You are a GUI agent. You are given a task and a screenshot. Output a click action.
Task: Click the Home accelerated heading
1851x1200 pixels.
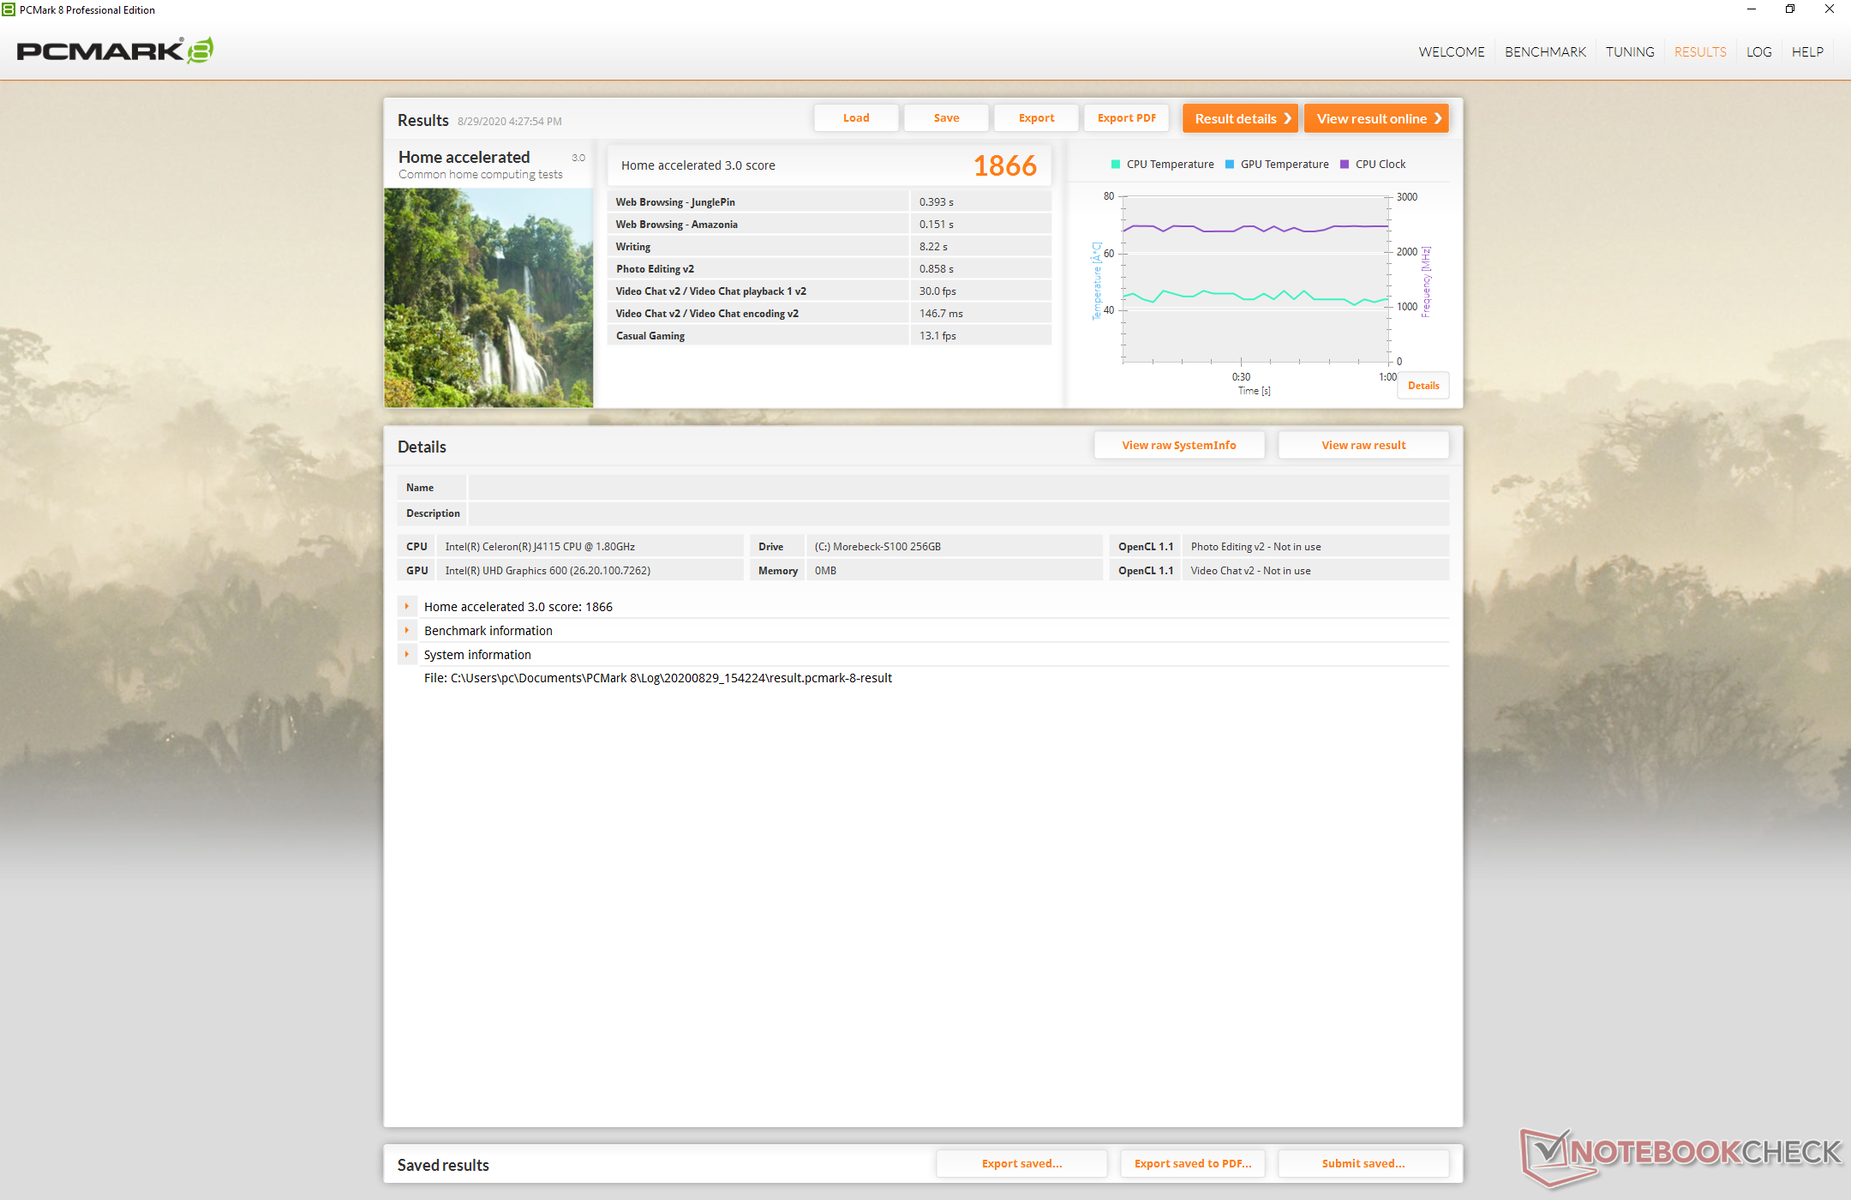464,157
